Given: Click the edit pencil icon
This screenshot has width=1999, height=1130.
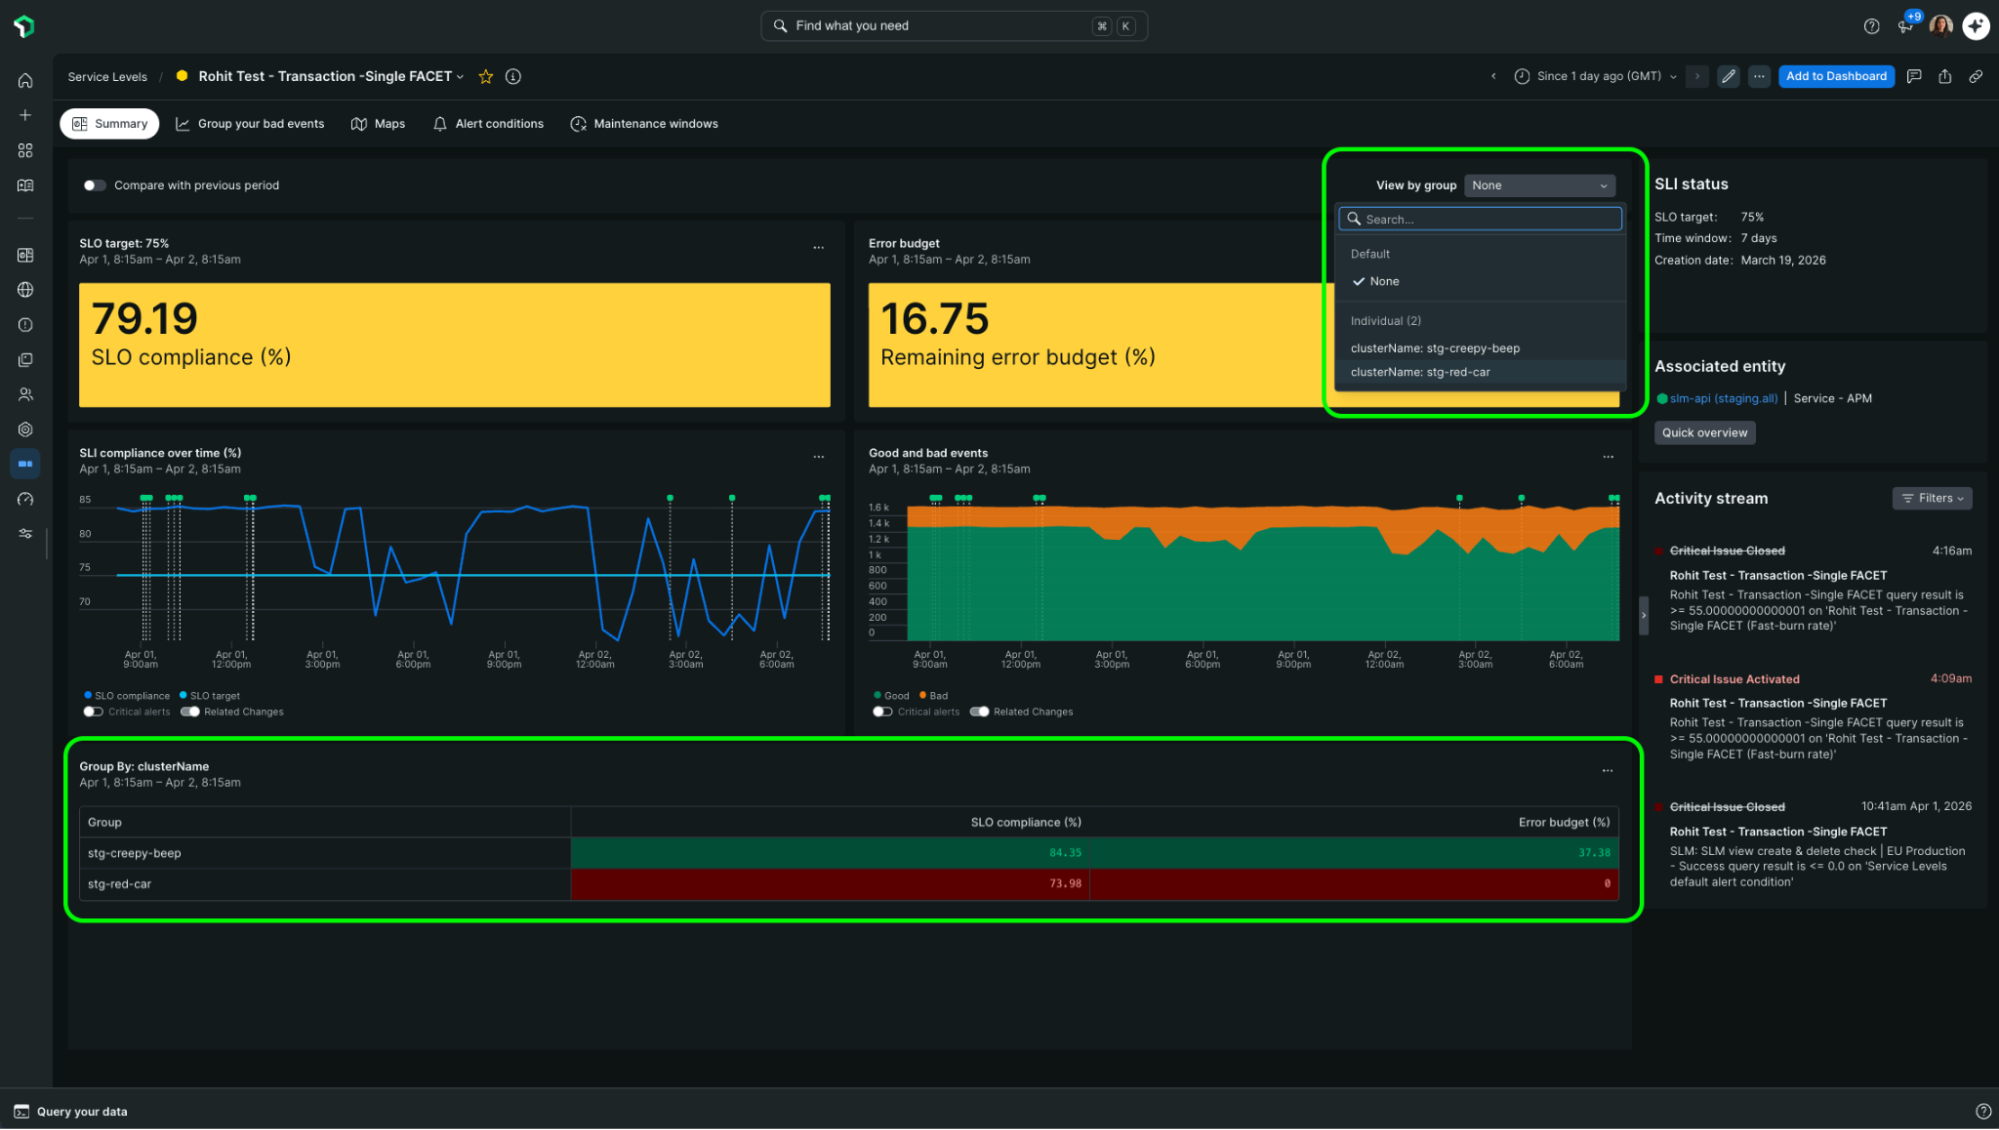Looking at the screenshot, I should point(1728,76).
